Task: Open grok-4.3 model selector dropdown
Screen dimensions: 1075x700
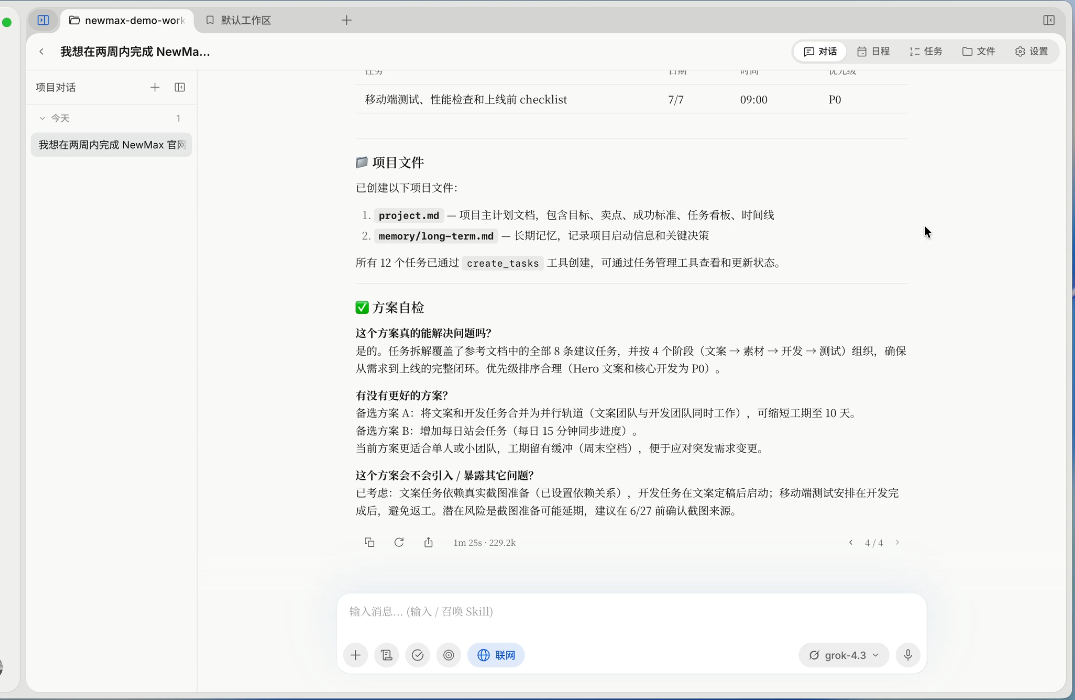Action: click(x=844, y=655)
